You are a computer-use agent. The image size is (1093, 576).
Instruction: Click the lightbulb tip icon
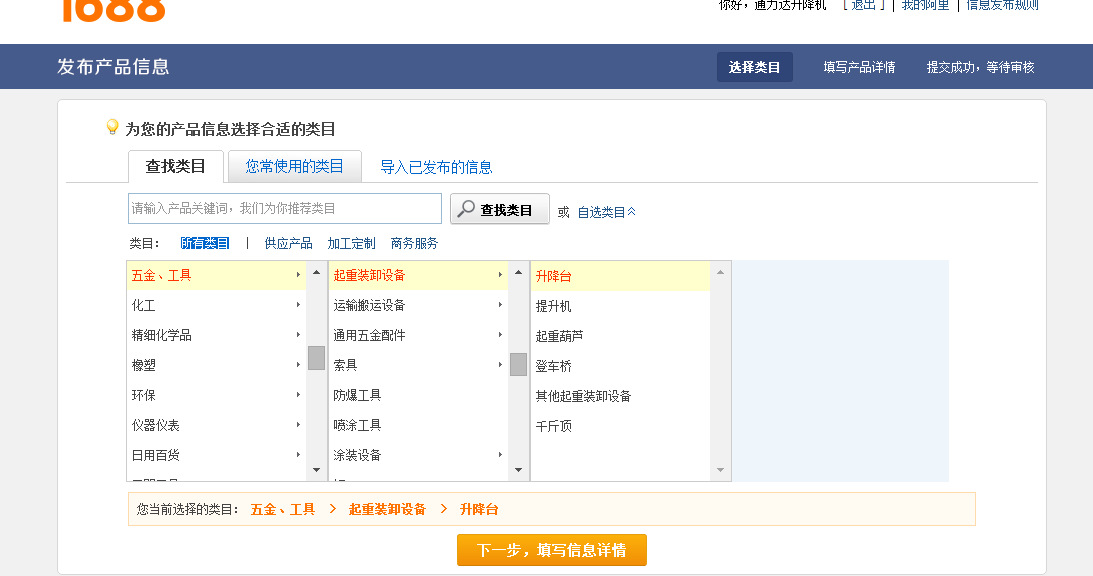(113, 127)
